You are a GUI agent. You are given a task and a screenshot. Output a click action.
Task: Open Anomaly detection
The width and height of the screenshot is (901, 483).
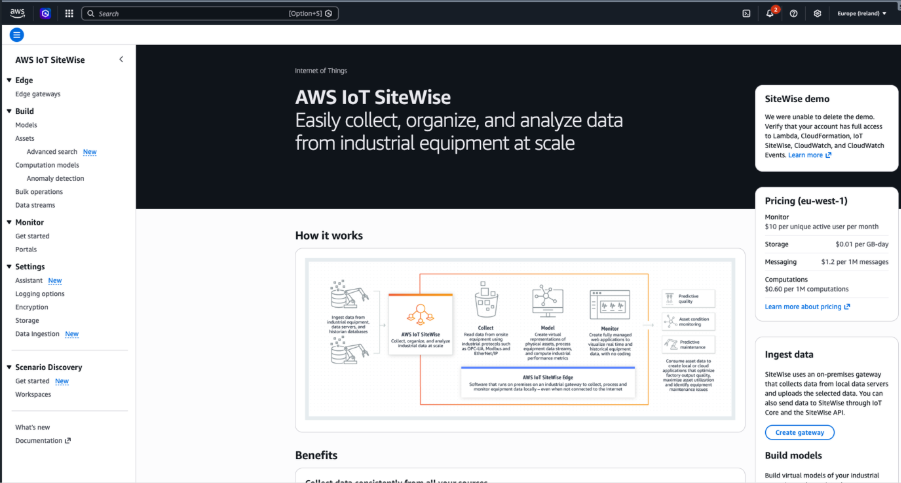tap(55, 178)
